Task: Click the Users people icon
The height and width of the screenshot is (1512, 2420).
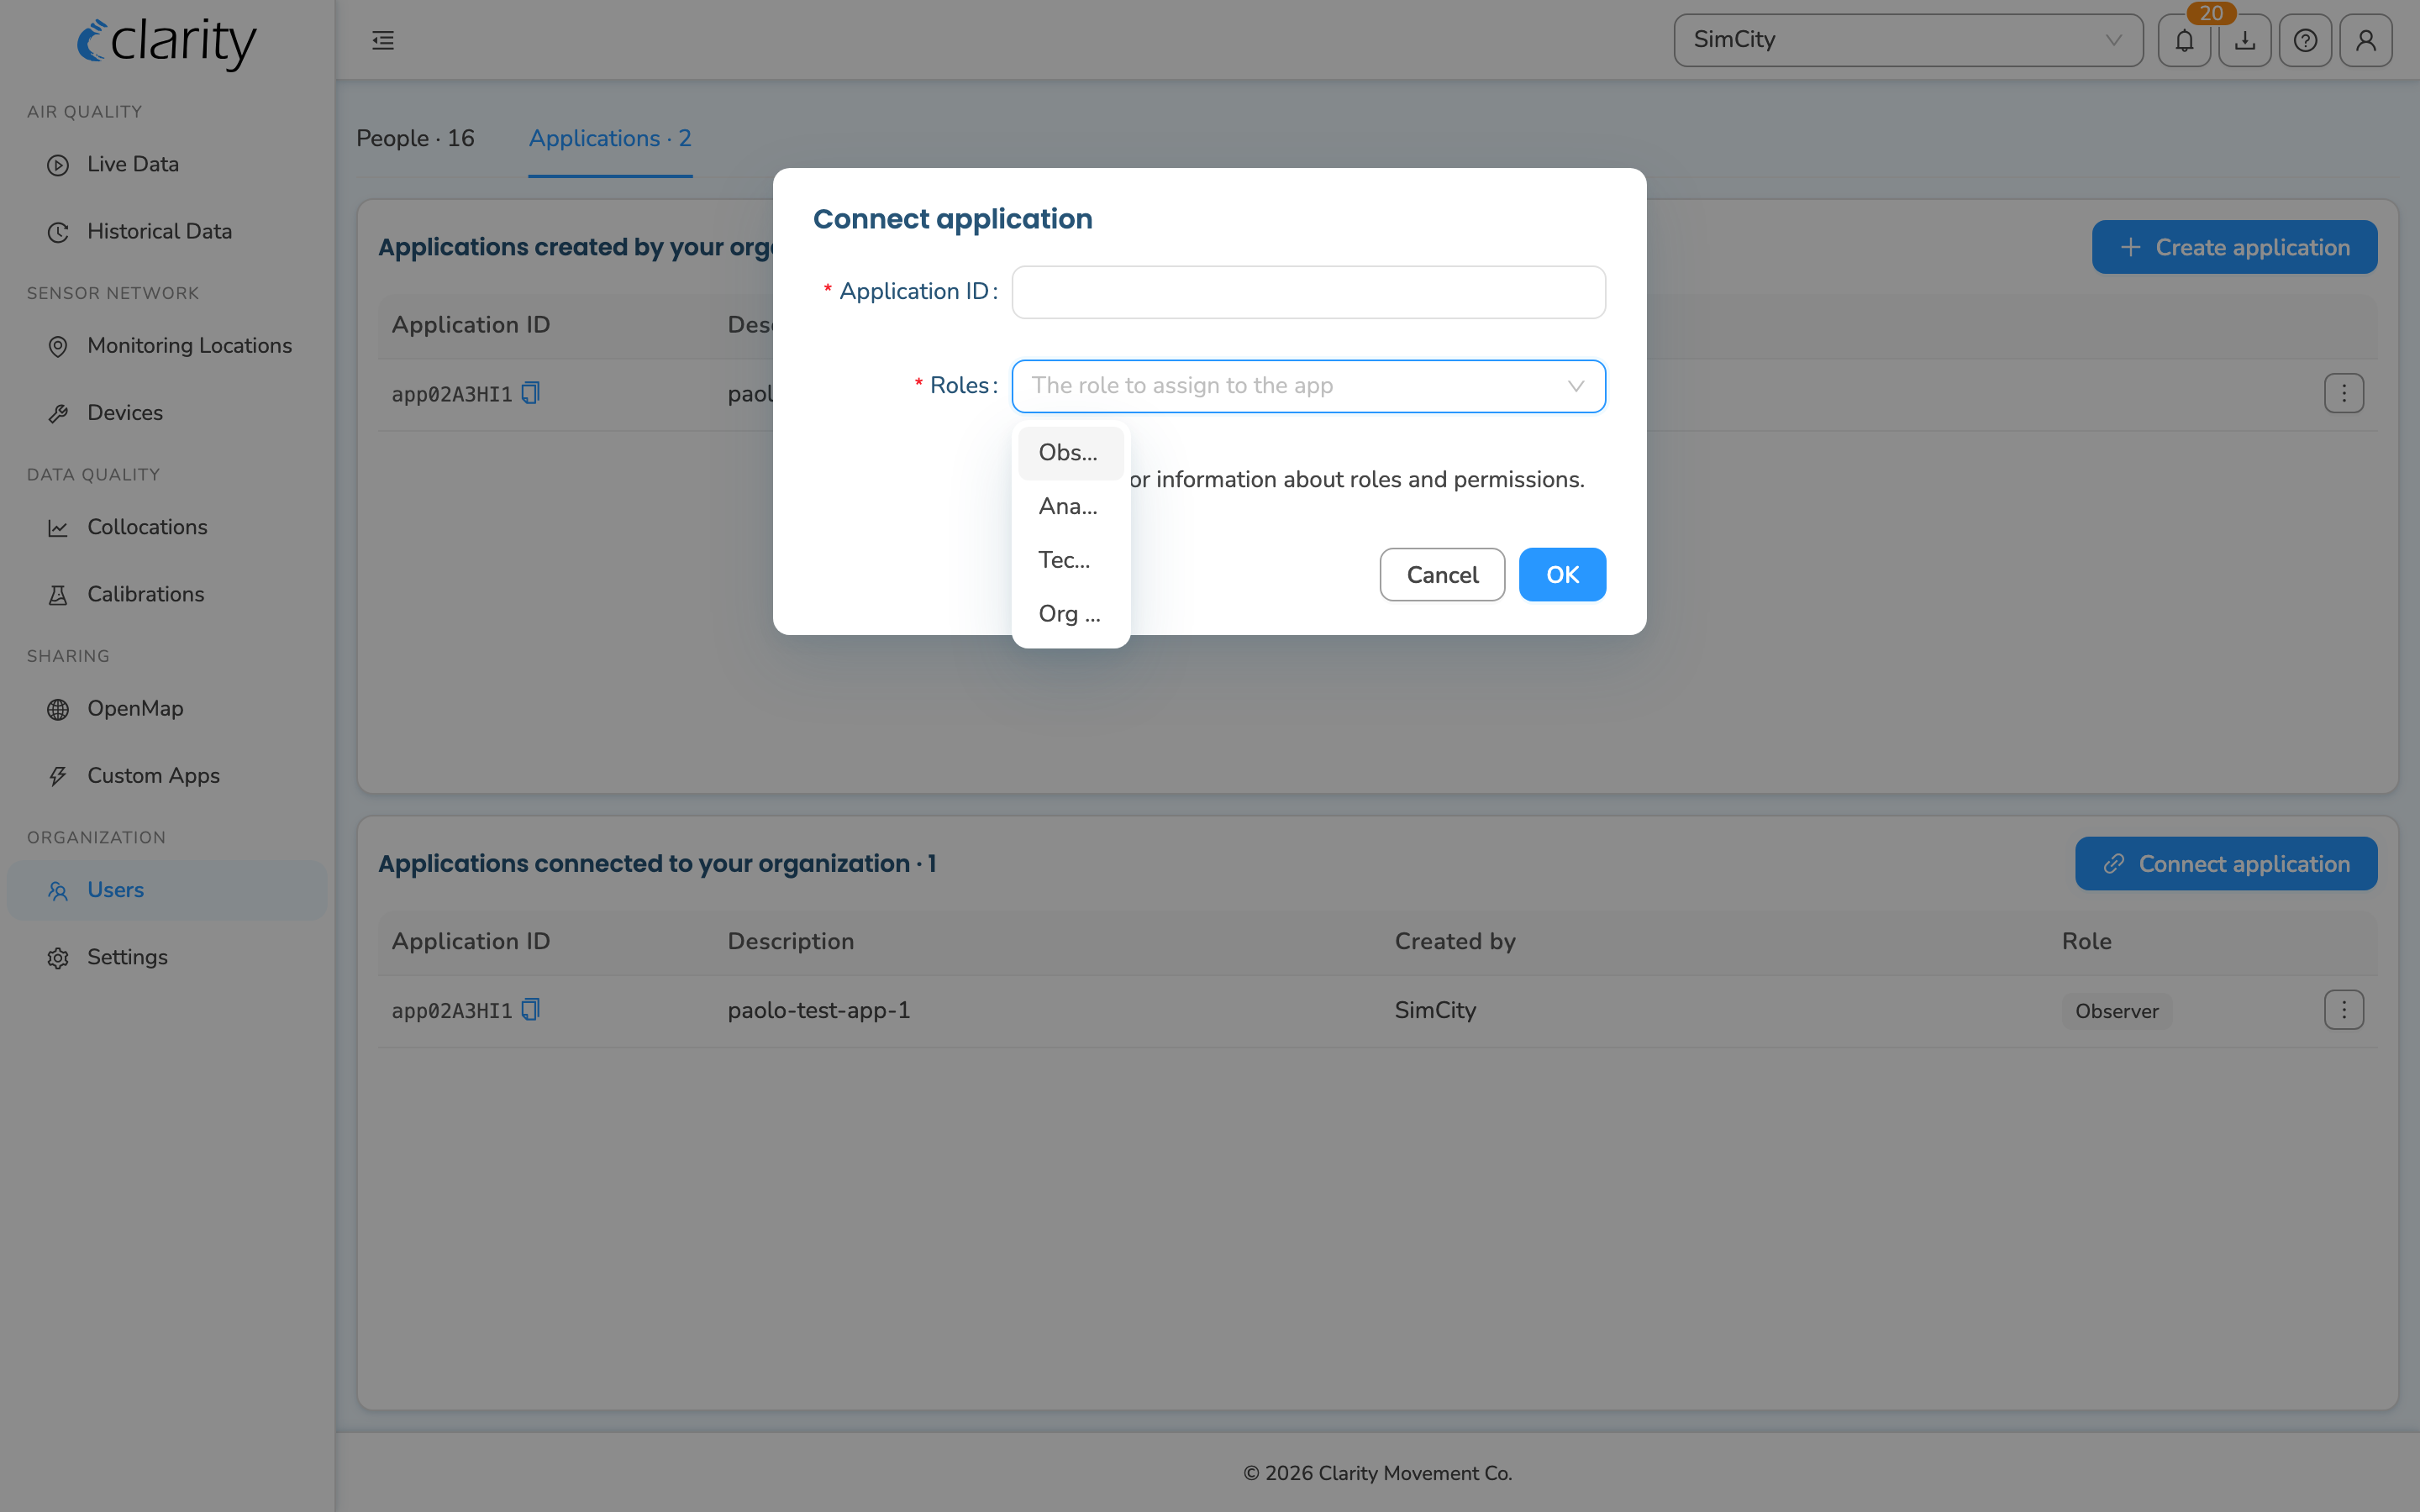Action: [58, 891]
